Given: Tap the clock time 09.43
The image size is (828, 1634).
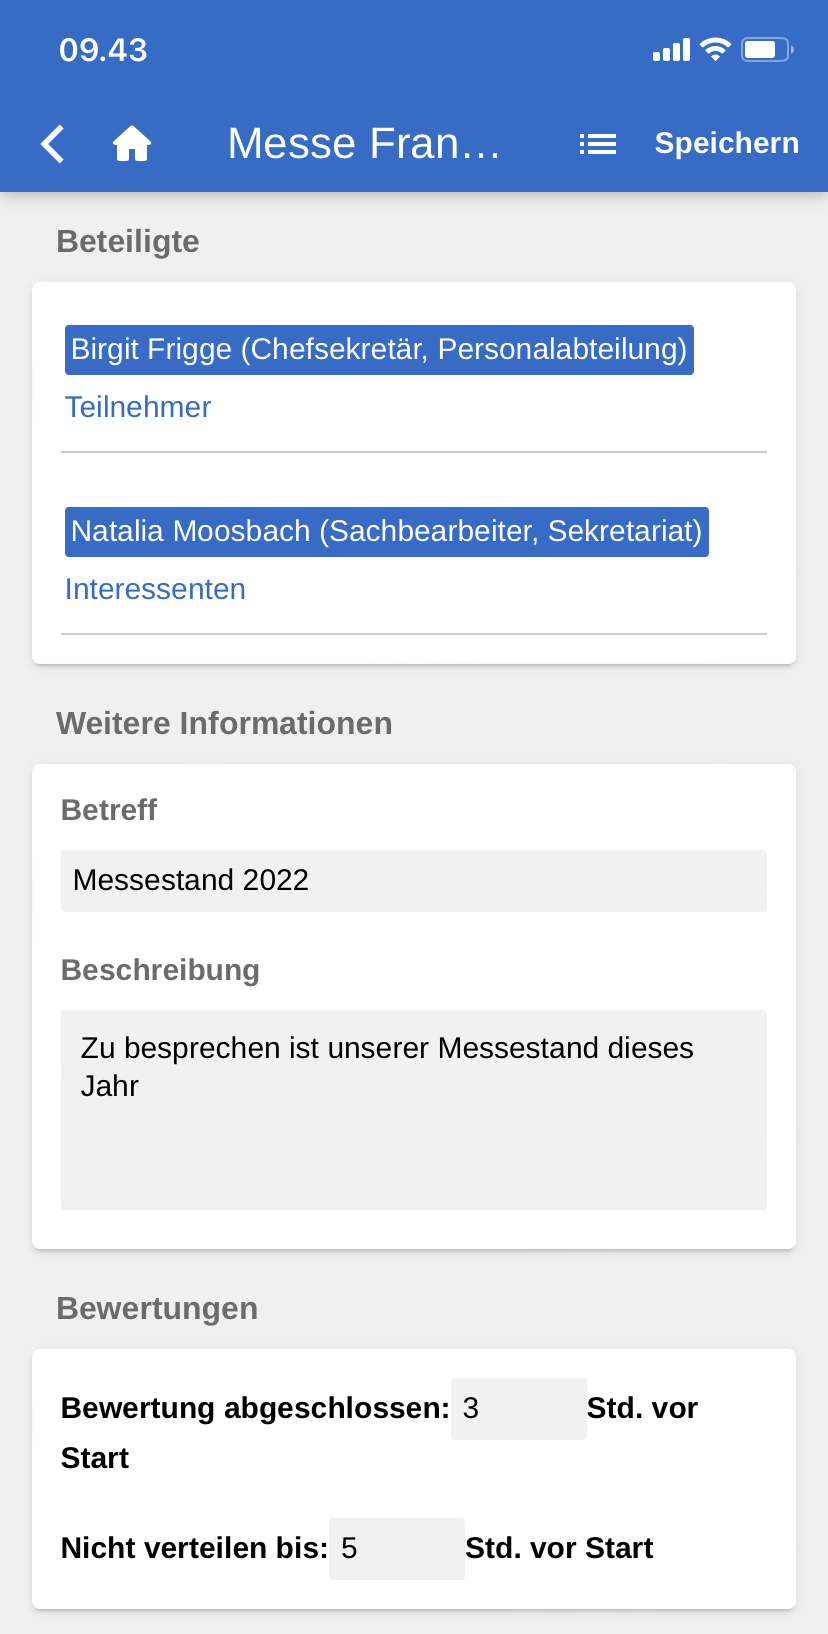Looking at the screenshot, I should click(x=103, y=50).
